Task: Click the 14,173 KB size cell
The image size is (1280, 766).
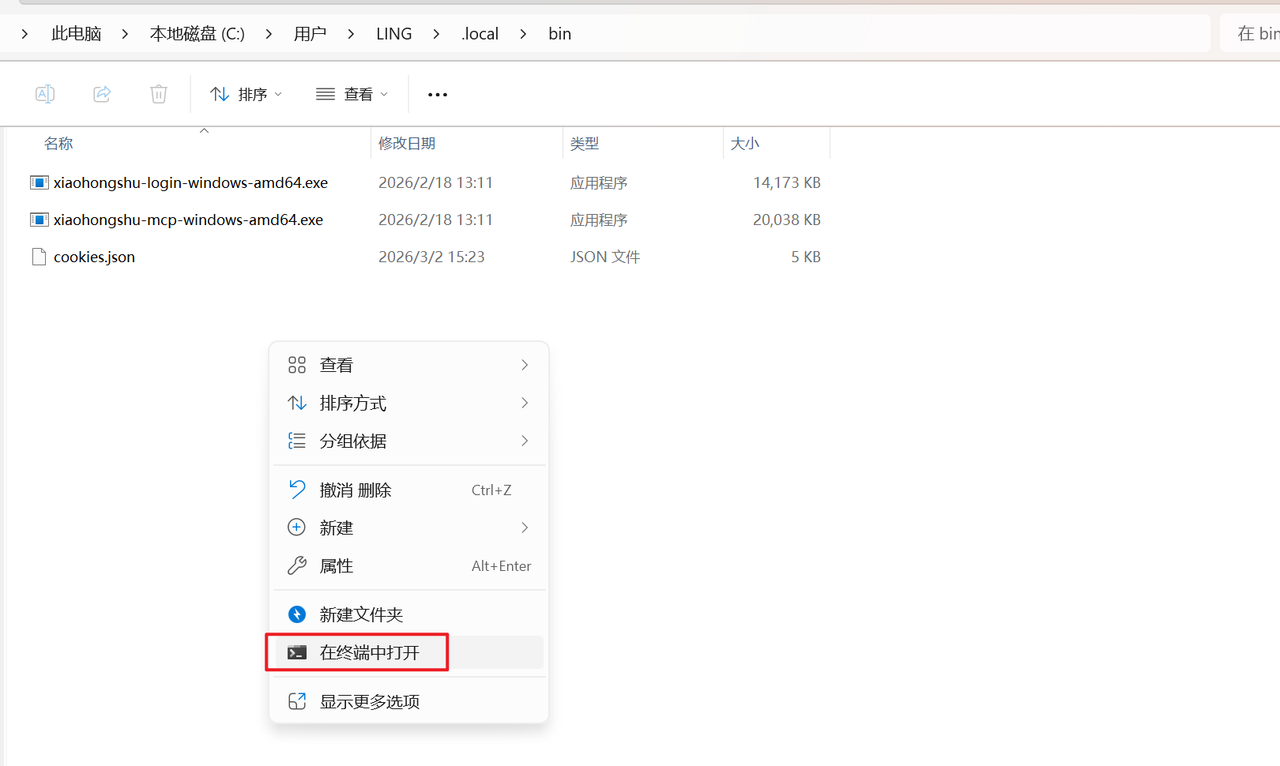Action: 787,183
